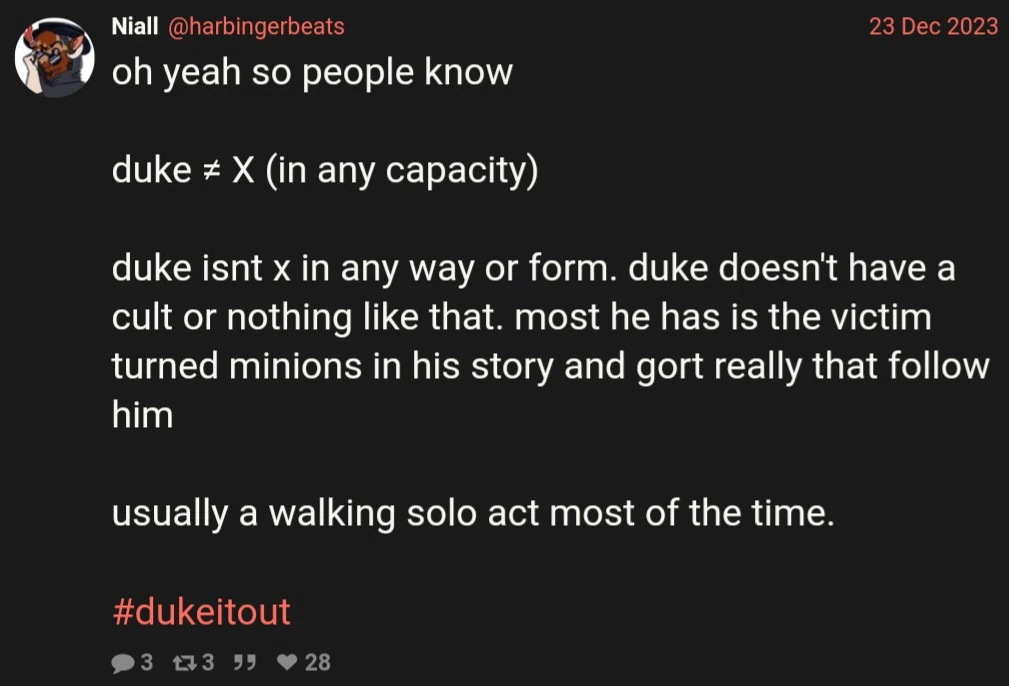Click the word "cult" in the post
This screenshot has height=686, width=1009.
[139, 318]
